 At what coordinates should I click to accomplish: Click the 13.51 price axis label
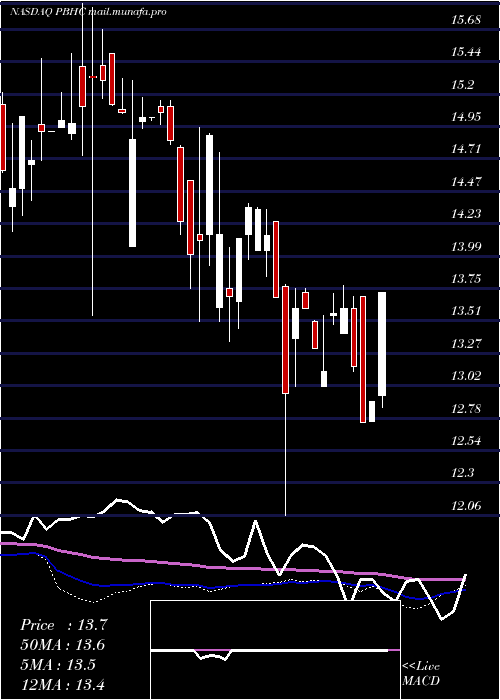[467, 311]
